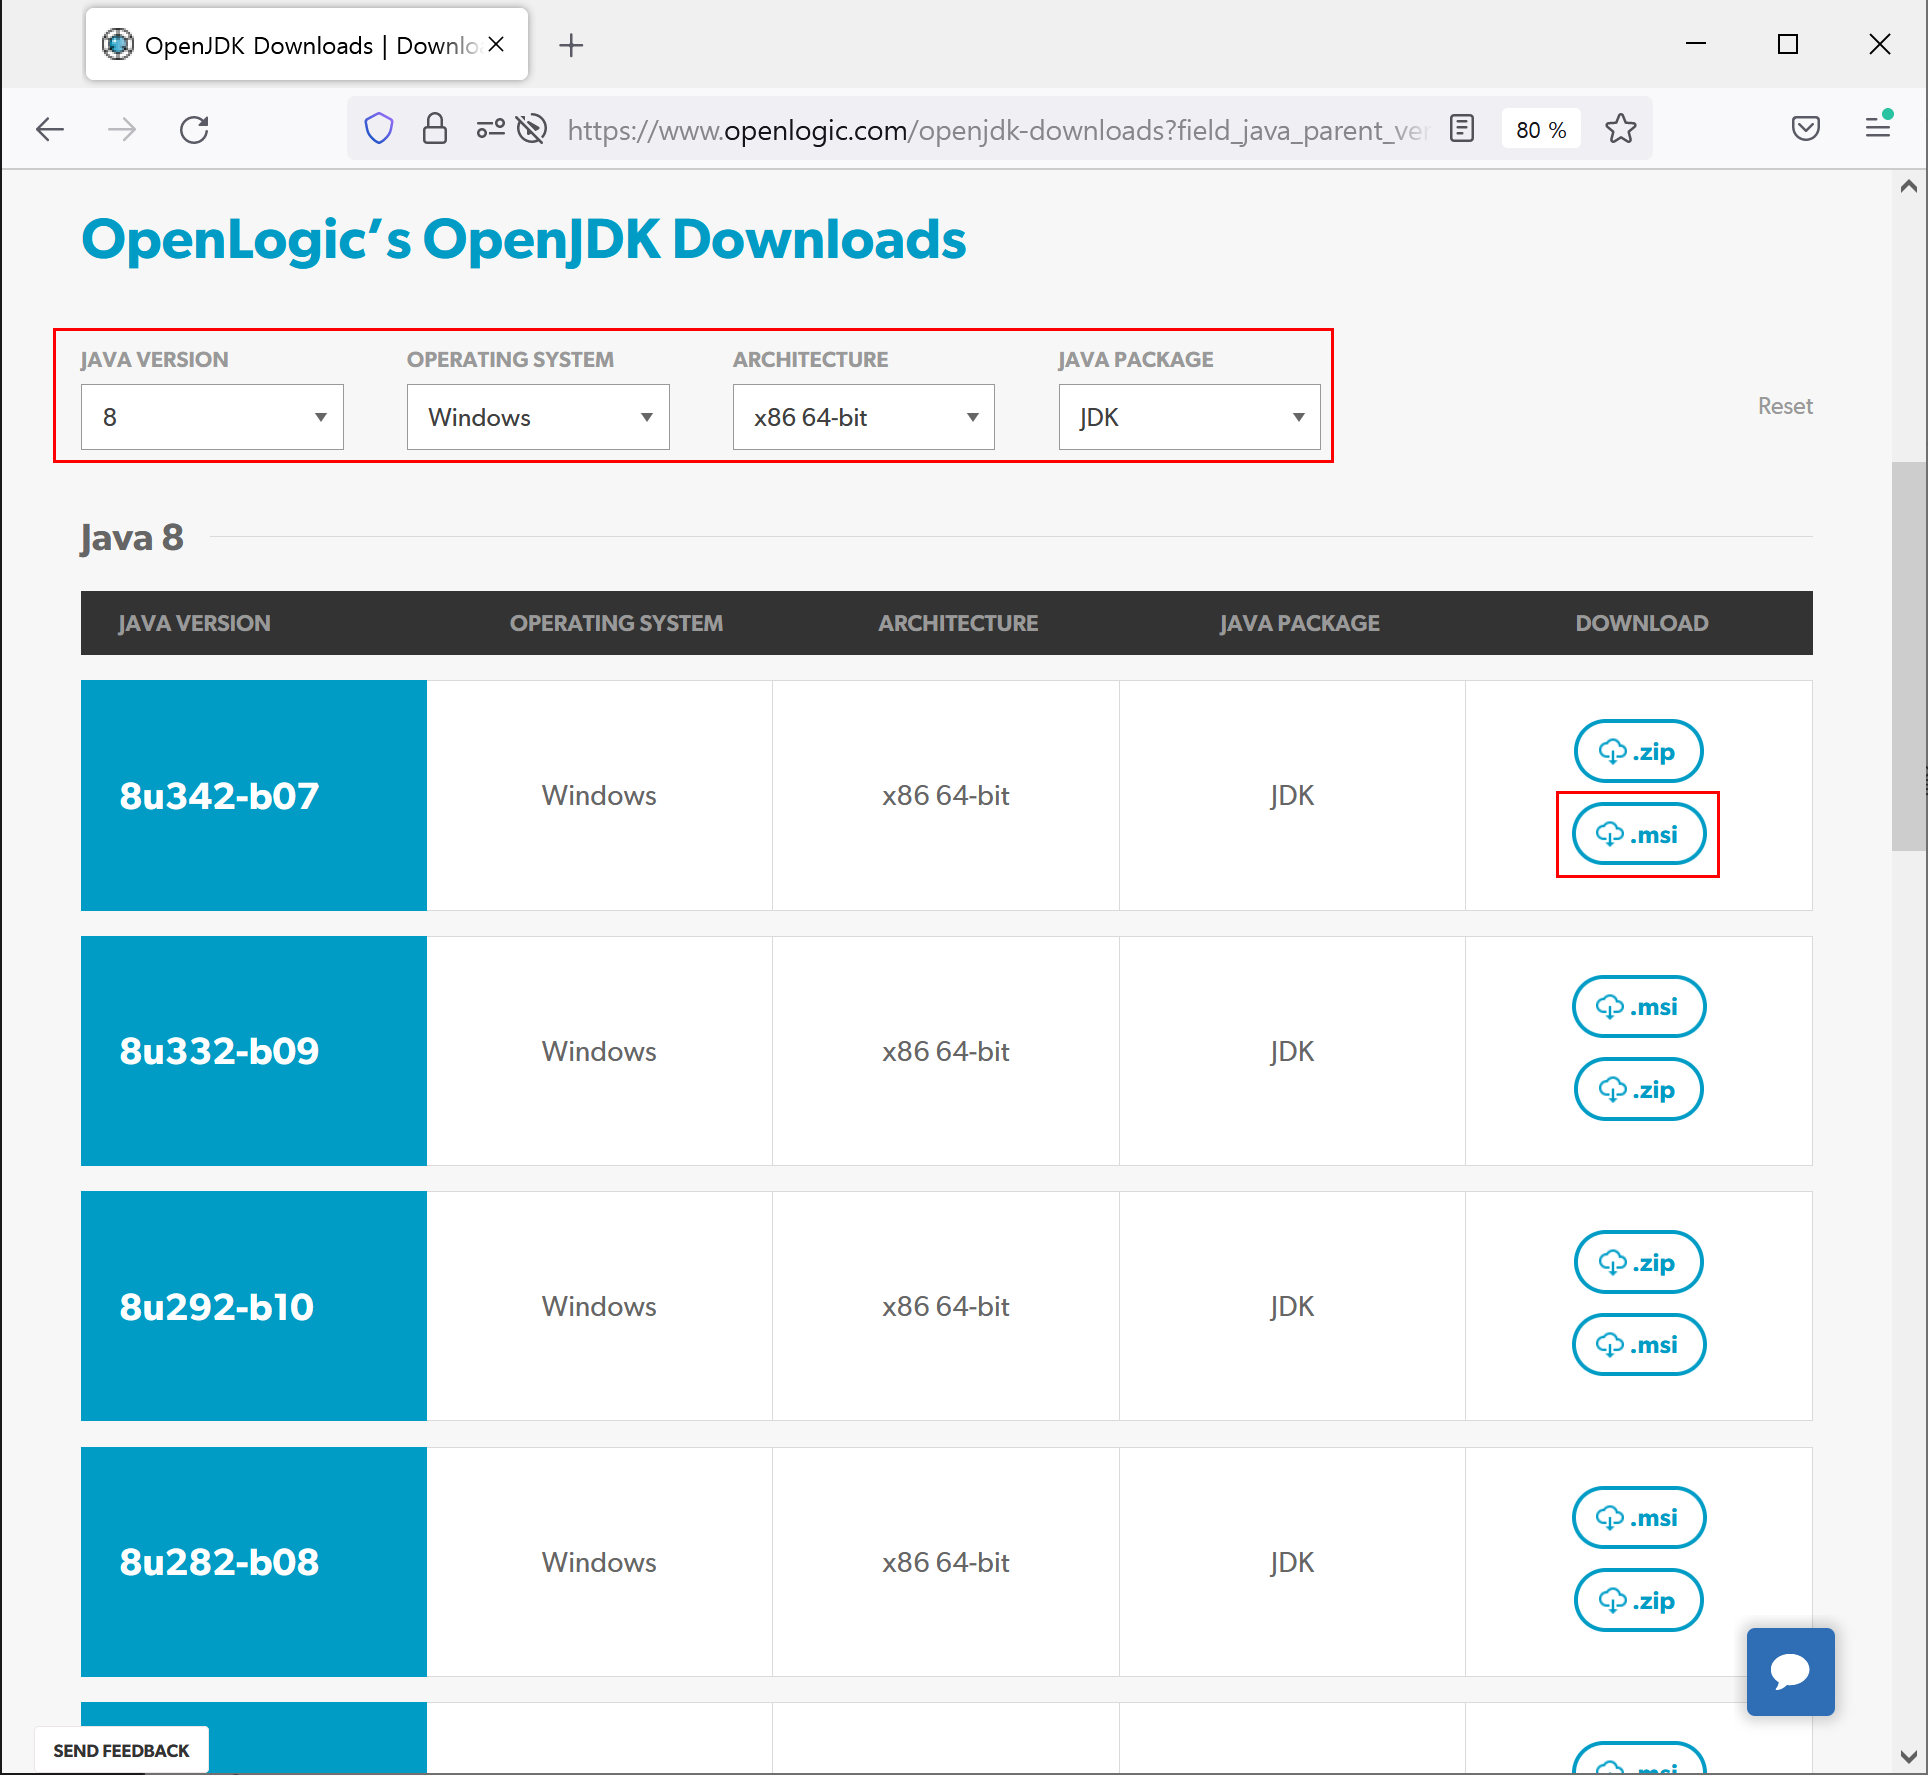1928x1775 pixels.
Task: Reload the current page
Action: tap(194, 129)
